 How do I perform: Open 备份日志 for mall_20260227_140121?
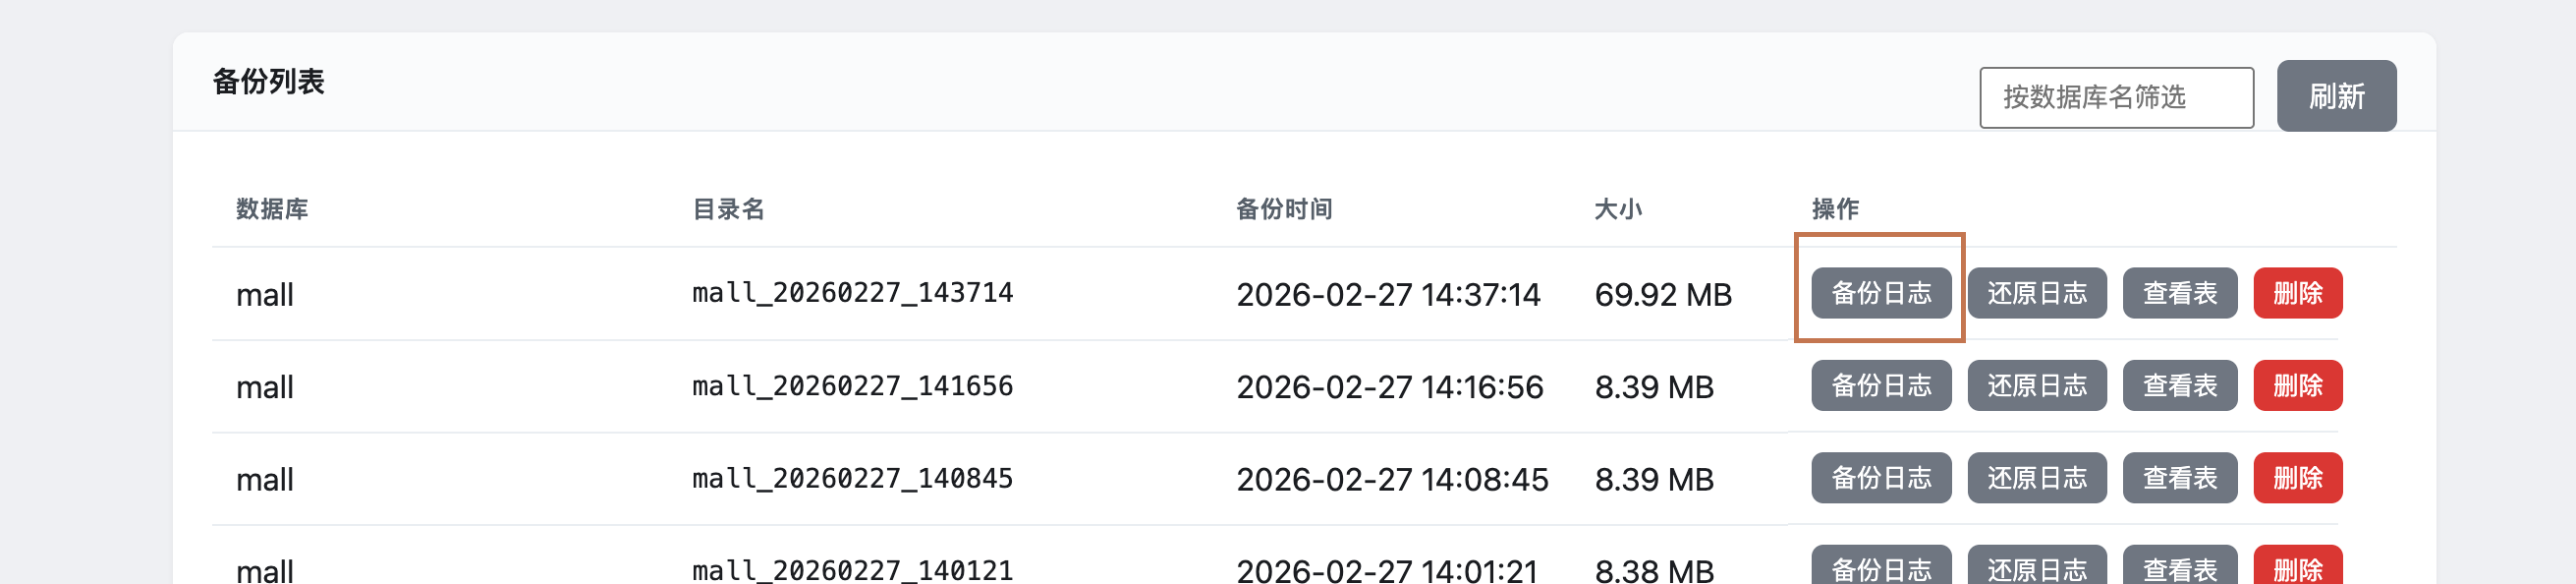pyautogui.click(x=1880, y=568)
